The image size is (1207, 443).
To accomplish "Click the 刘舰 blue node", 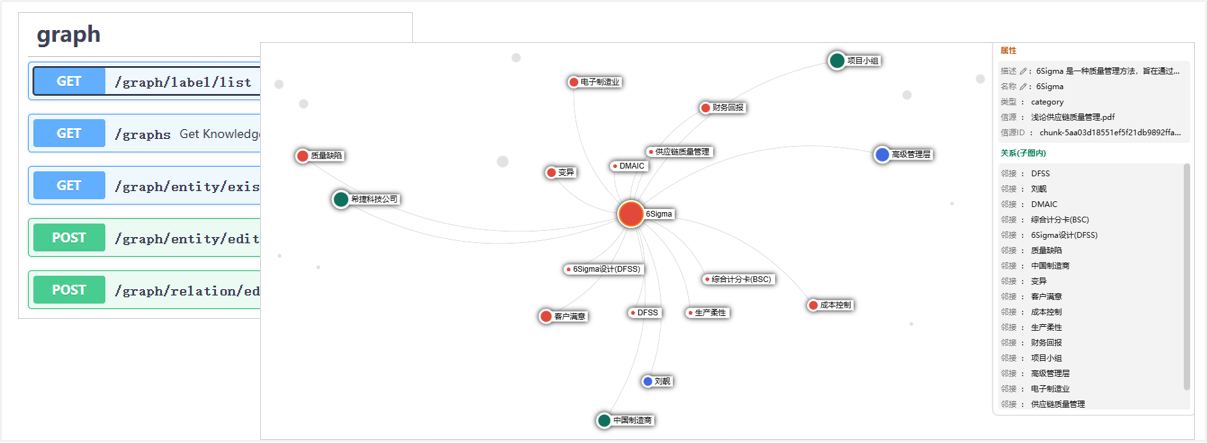I will (x=648, y=382).
